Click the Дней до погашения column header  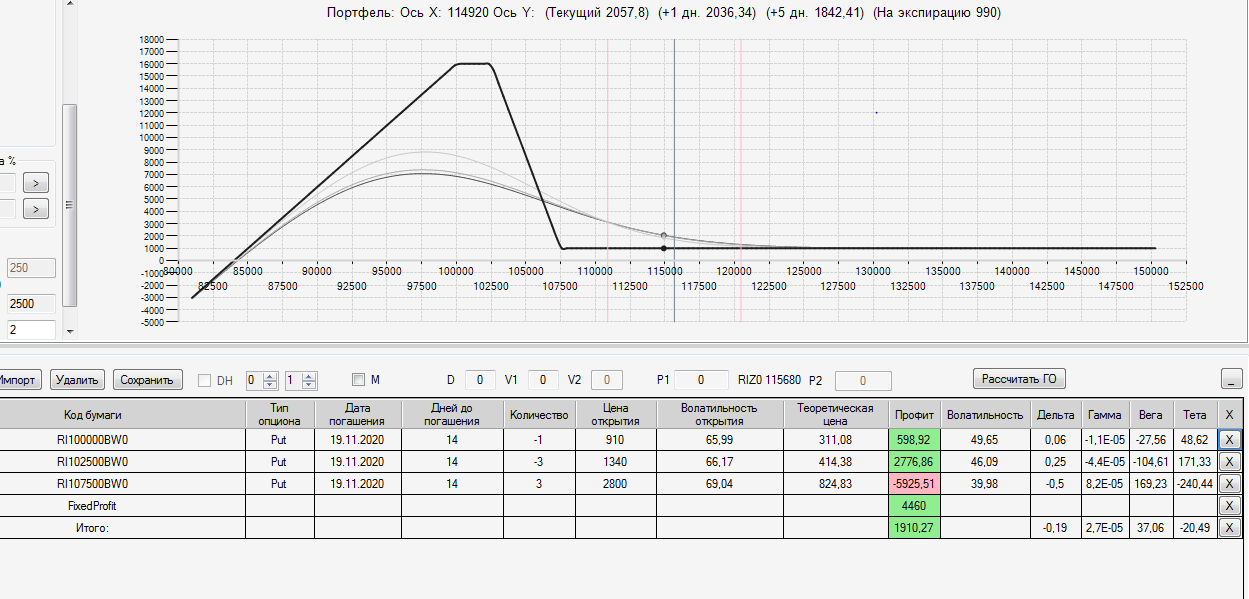[452, 414]
